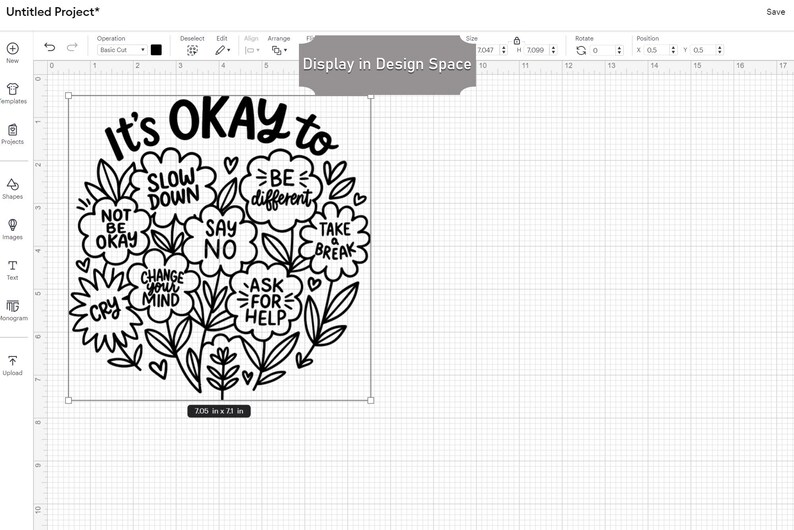Click the Save button

[x=775, y=12]
